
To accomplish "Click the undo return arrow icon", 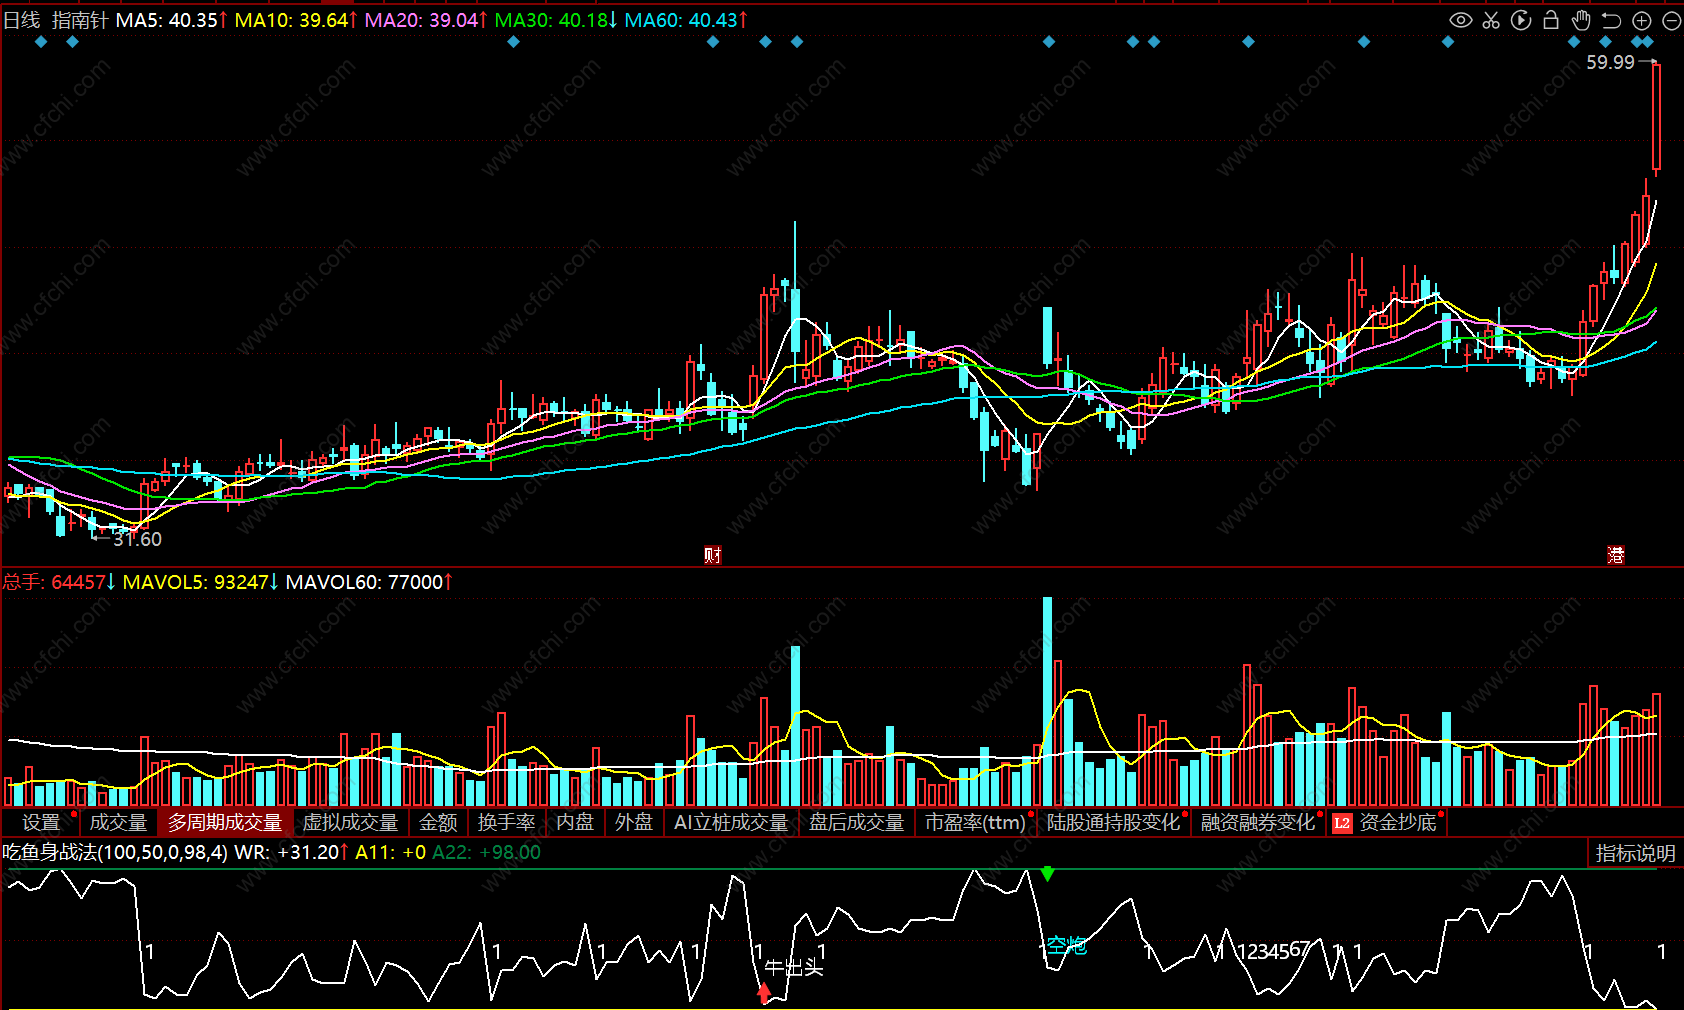I will (1611, 20).
